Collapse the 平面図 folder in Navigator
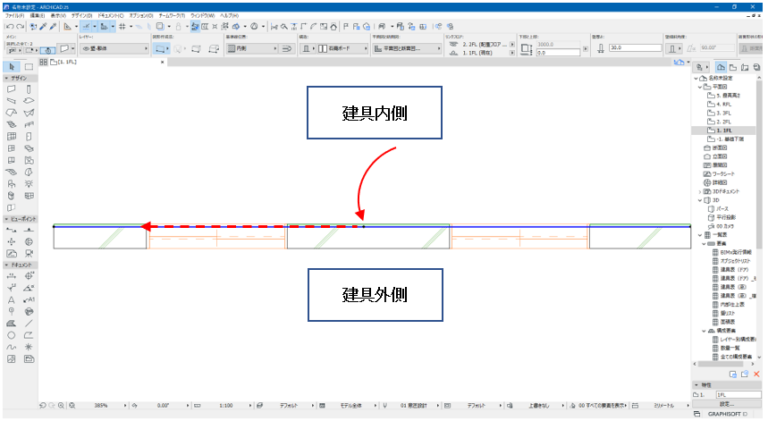The image size is (768, 421). 700,87
